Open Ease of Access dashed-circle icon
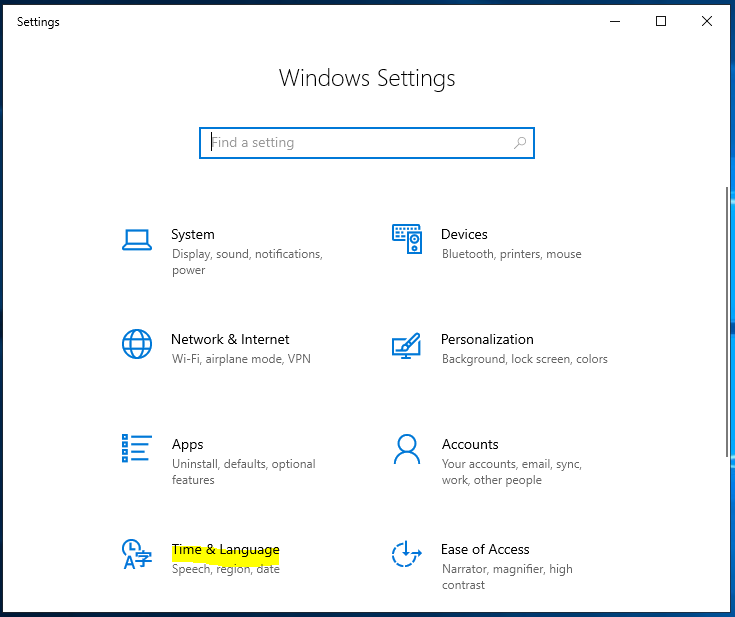This screenshot has height=617, width=735. click(x=406, y=554)
